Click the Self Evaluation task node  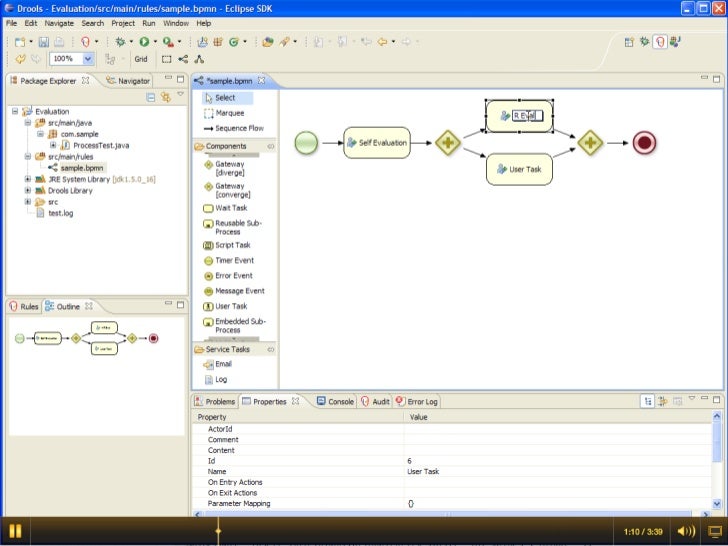[x=377, y=143]
